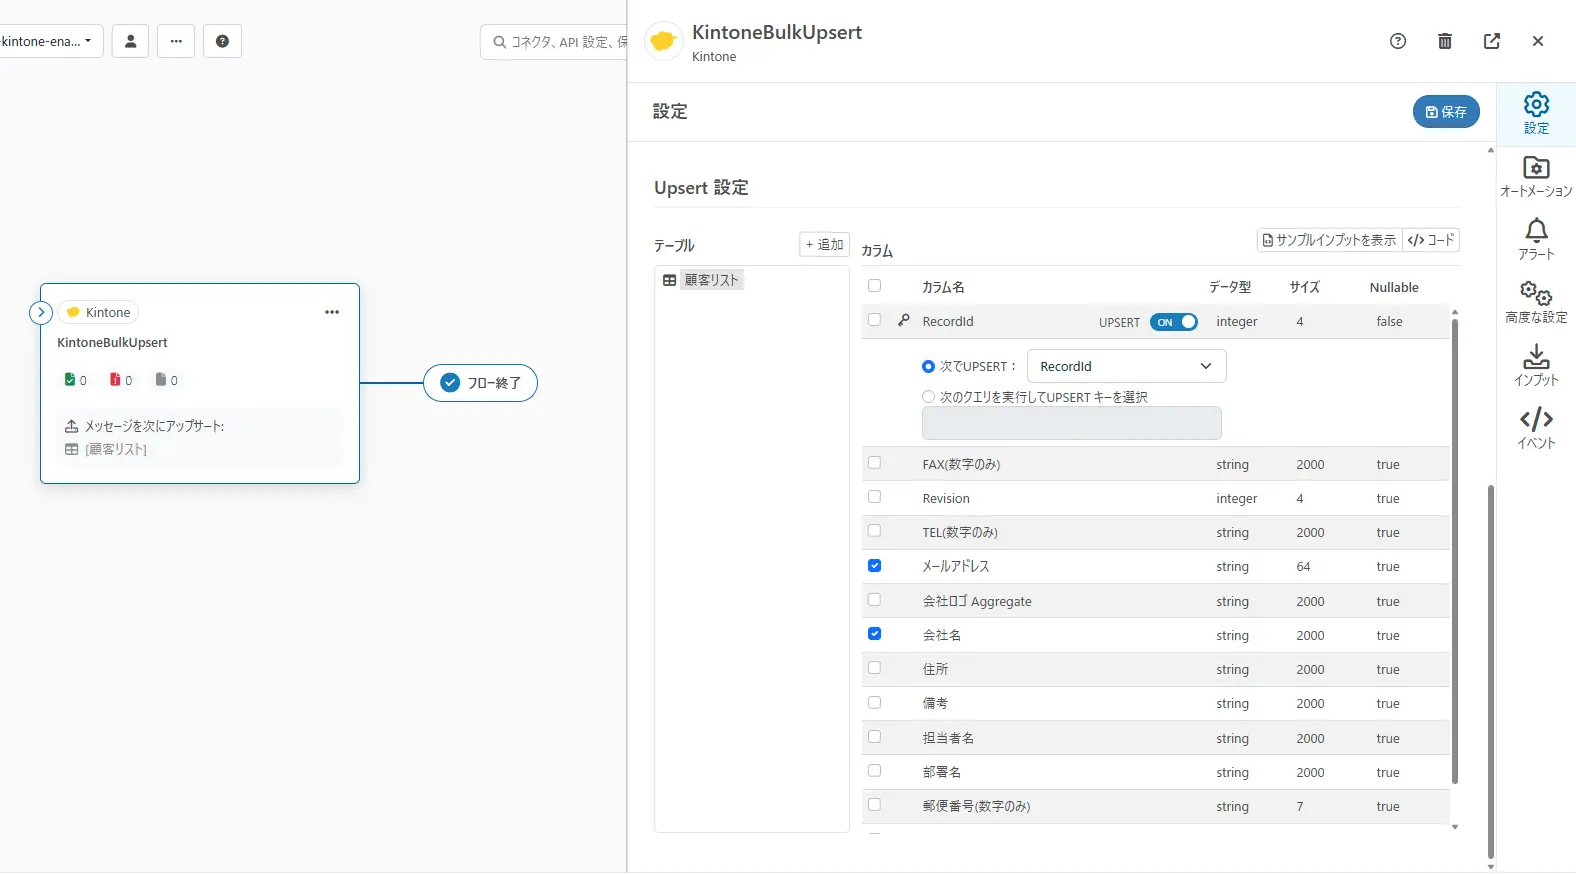Open the Automation tab in sidebar

point(1536,176)
